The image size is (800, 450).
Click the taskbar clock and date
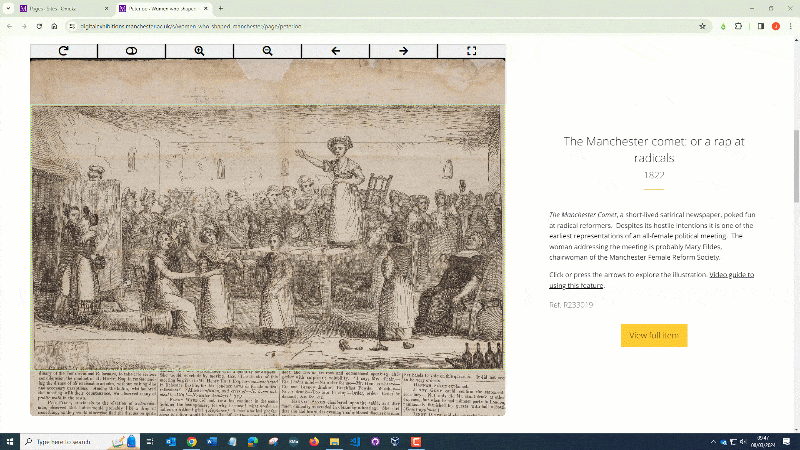pos(763,442)
